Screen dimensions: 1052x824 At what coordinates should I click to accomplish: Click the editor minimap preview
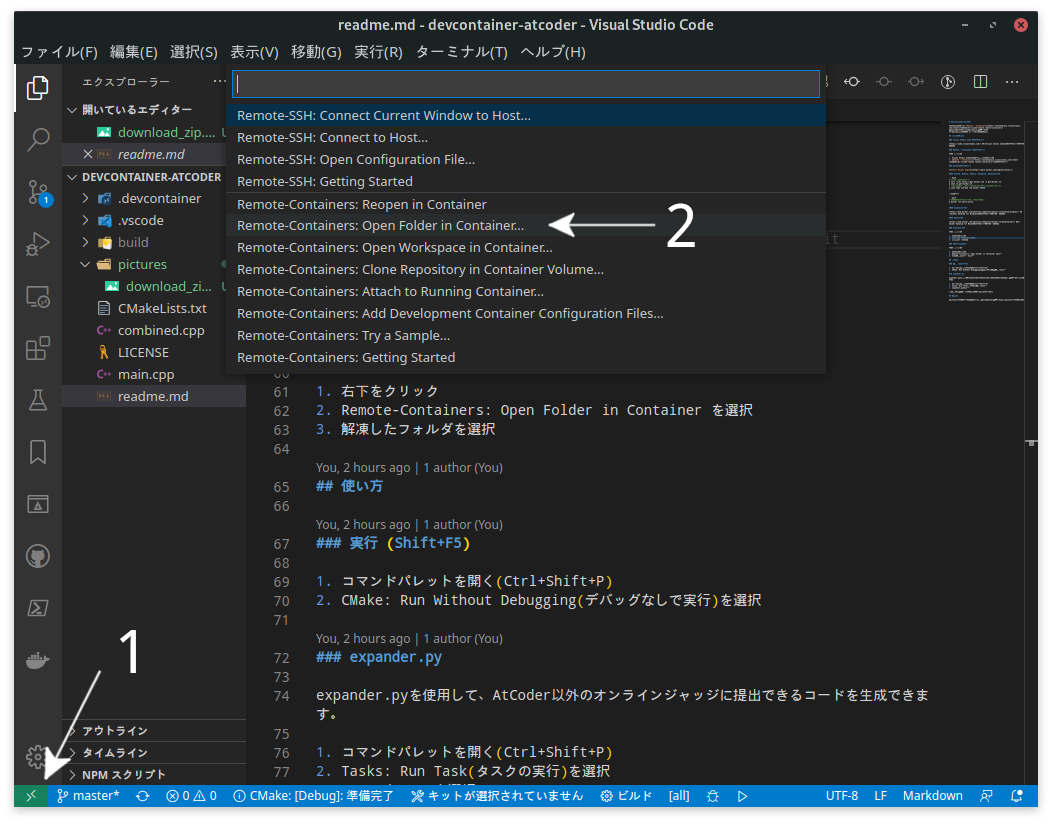pos(986,211)
